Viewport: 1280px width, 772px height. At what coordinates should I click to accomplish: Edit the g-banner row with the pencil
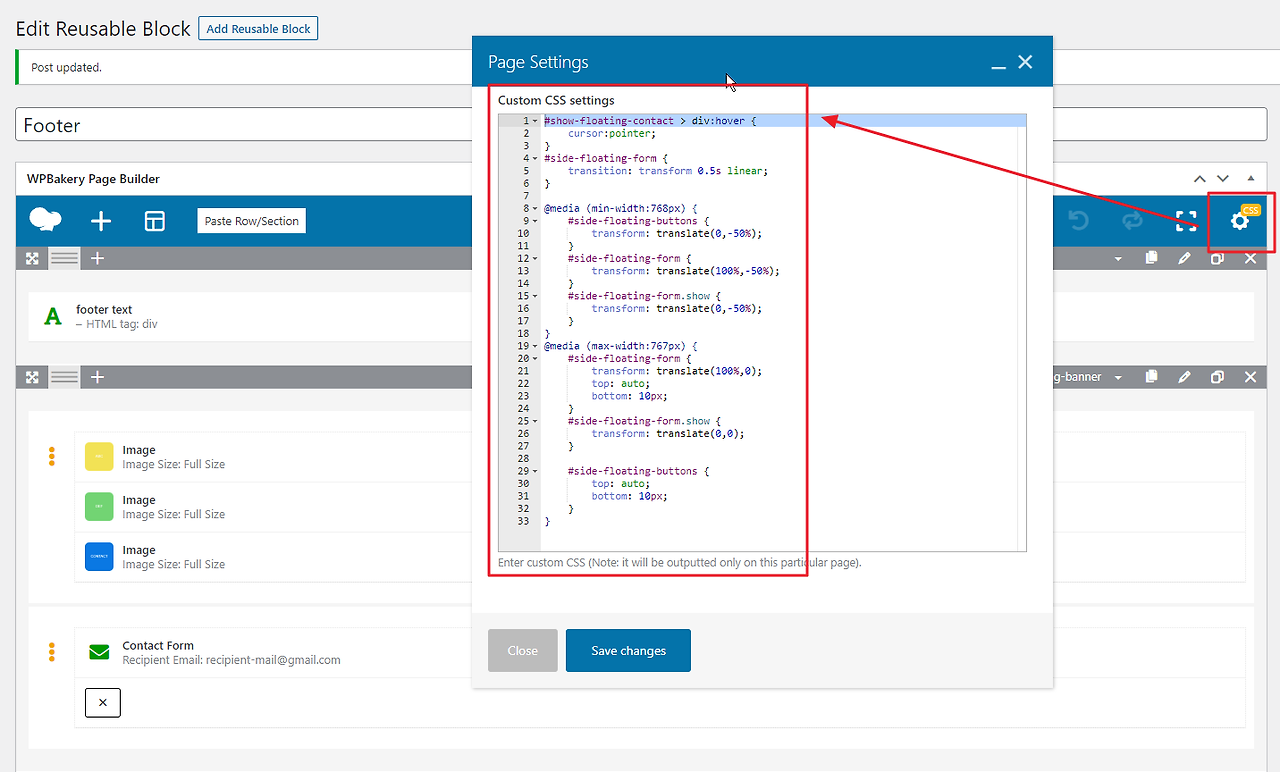click(1184, 377)
